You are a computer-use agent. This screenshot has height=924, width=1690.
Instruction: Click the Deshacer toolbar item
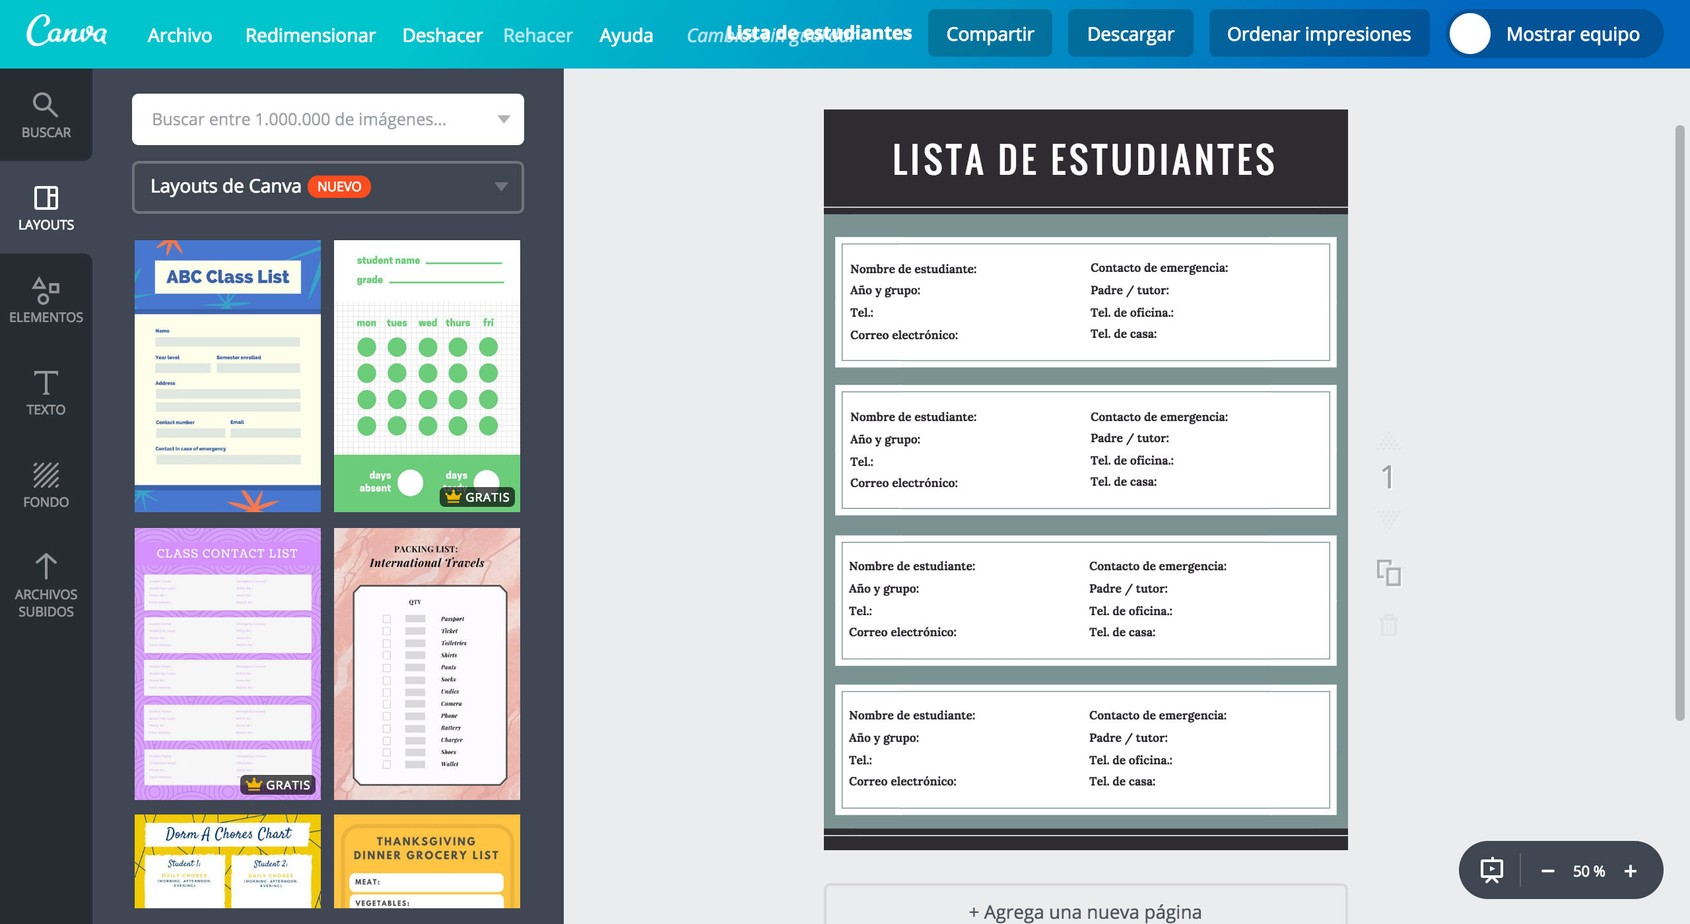coord(442,34)
